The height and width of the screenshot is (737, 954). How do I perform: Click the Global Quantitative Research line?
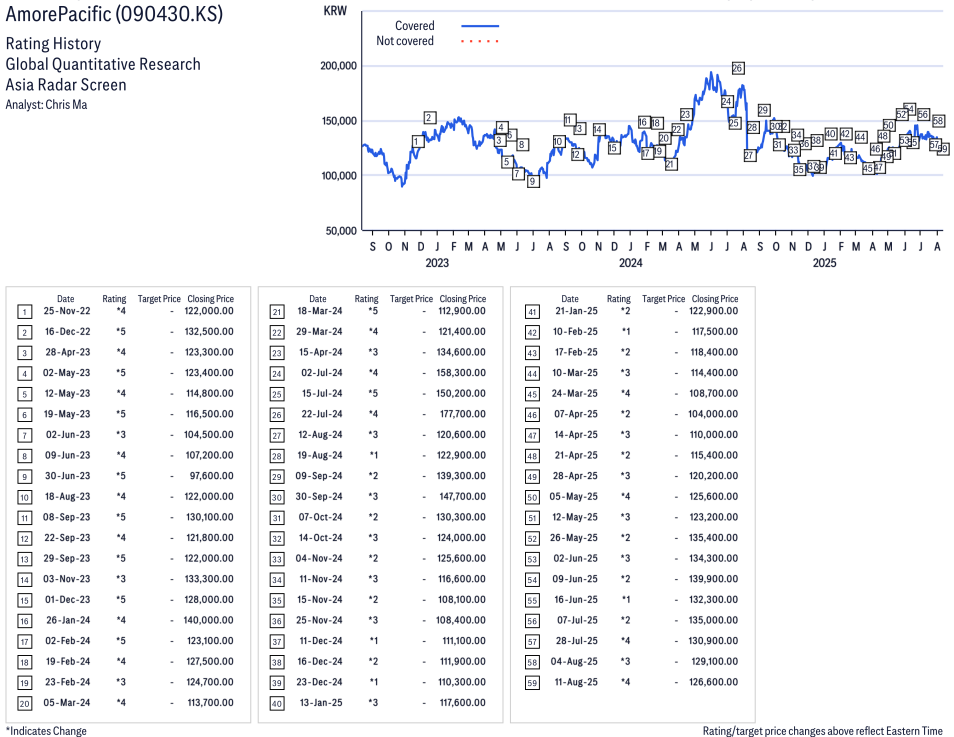click(103, 64)
